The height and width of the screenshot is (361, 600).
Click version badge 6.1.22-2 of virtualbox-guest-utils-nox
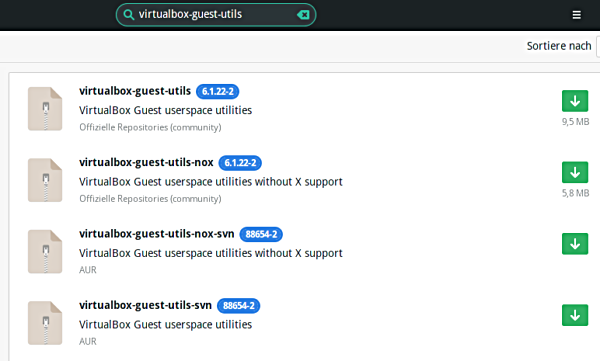(x=240, y=163)
